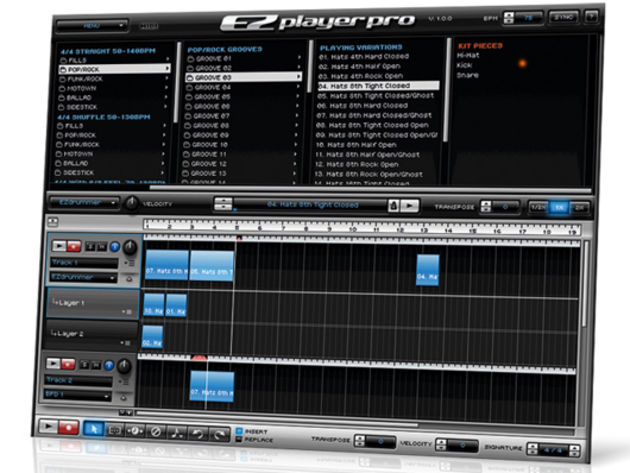630x473 pixels.
Task: Open the EZdrummer dropdown in preview bar
Action: pos(84,203)
